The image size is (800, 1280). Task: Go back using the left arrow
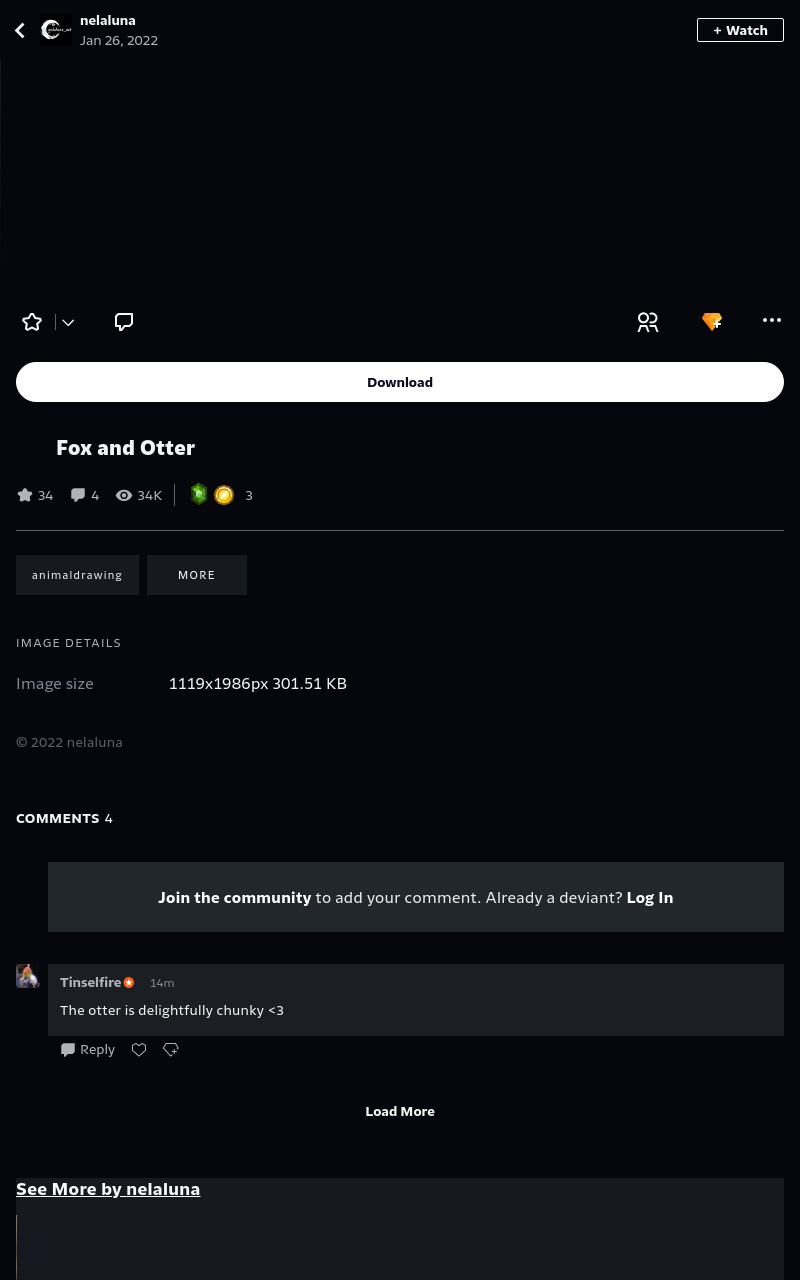tap(20, 30)
